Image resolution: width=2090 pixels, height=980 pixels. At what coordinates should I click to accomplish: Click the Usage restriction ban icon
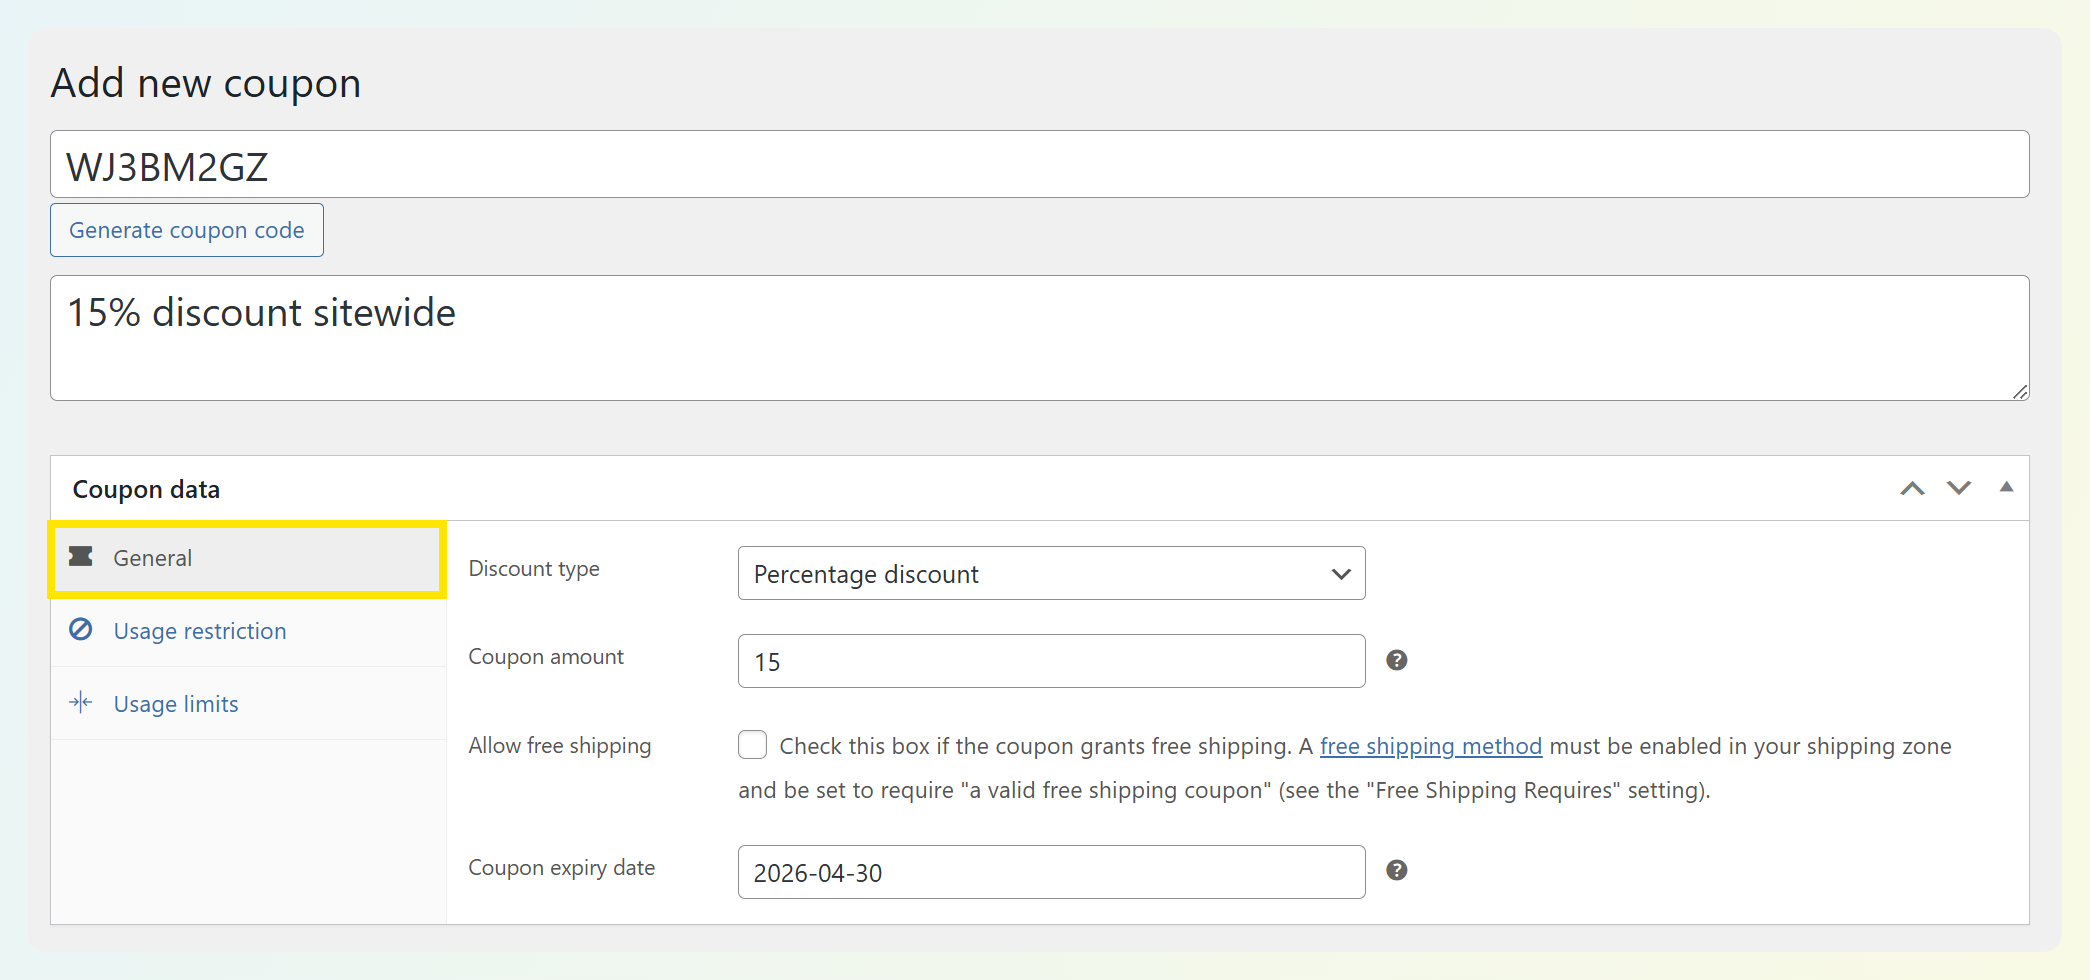click(x=81, y=630)
